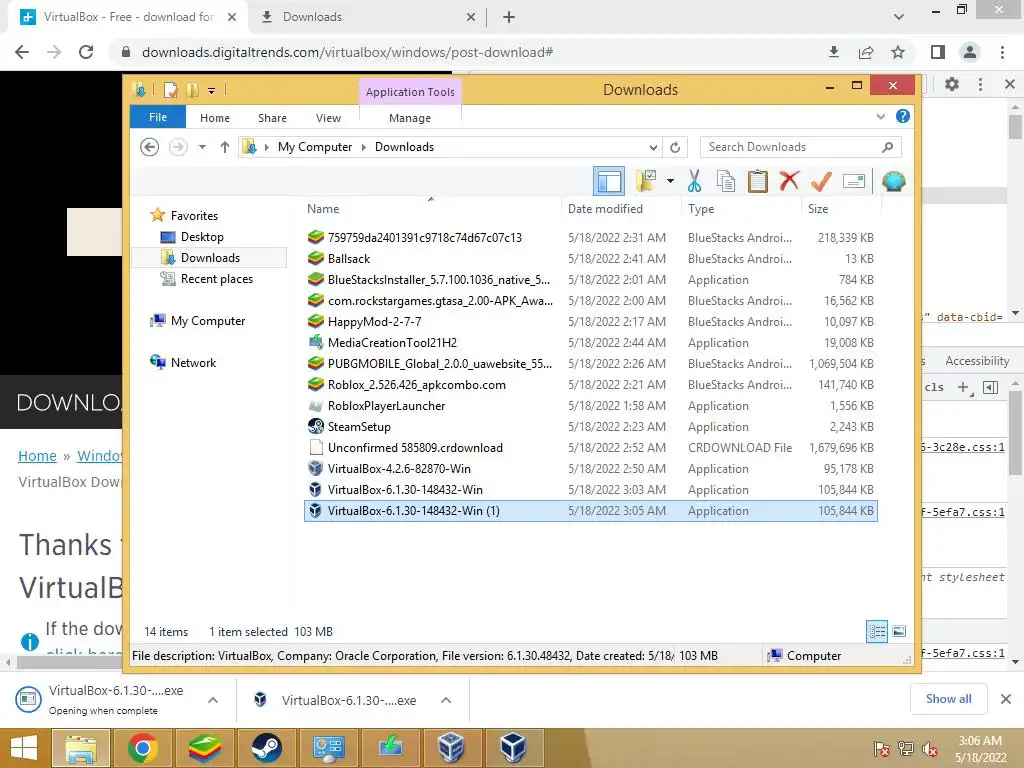Image resolution: width=1024 pixels, height=768 pixels.
Task: Click the Explorer Back arrow button
Action: (150, 147)
